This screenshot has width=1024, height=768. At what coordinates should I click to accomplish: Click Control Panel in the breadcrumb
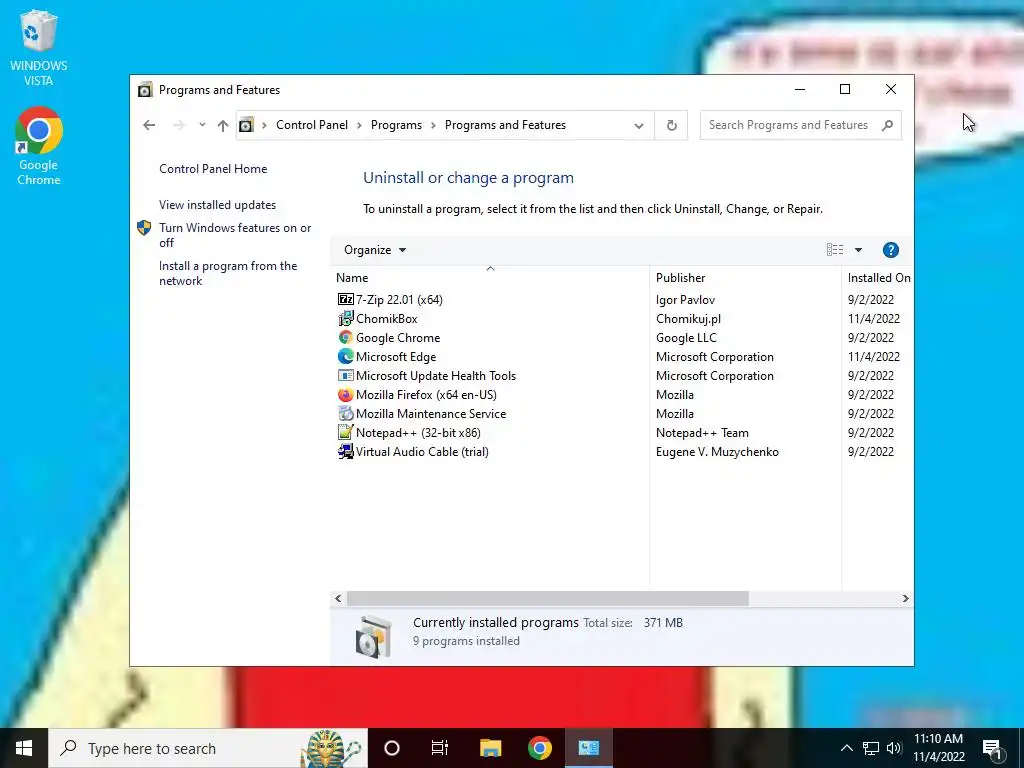312,125
